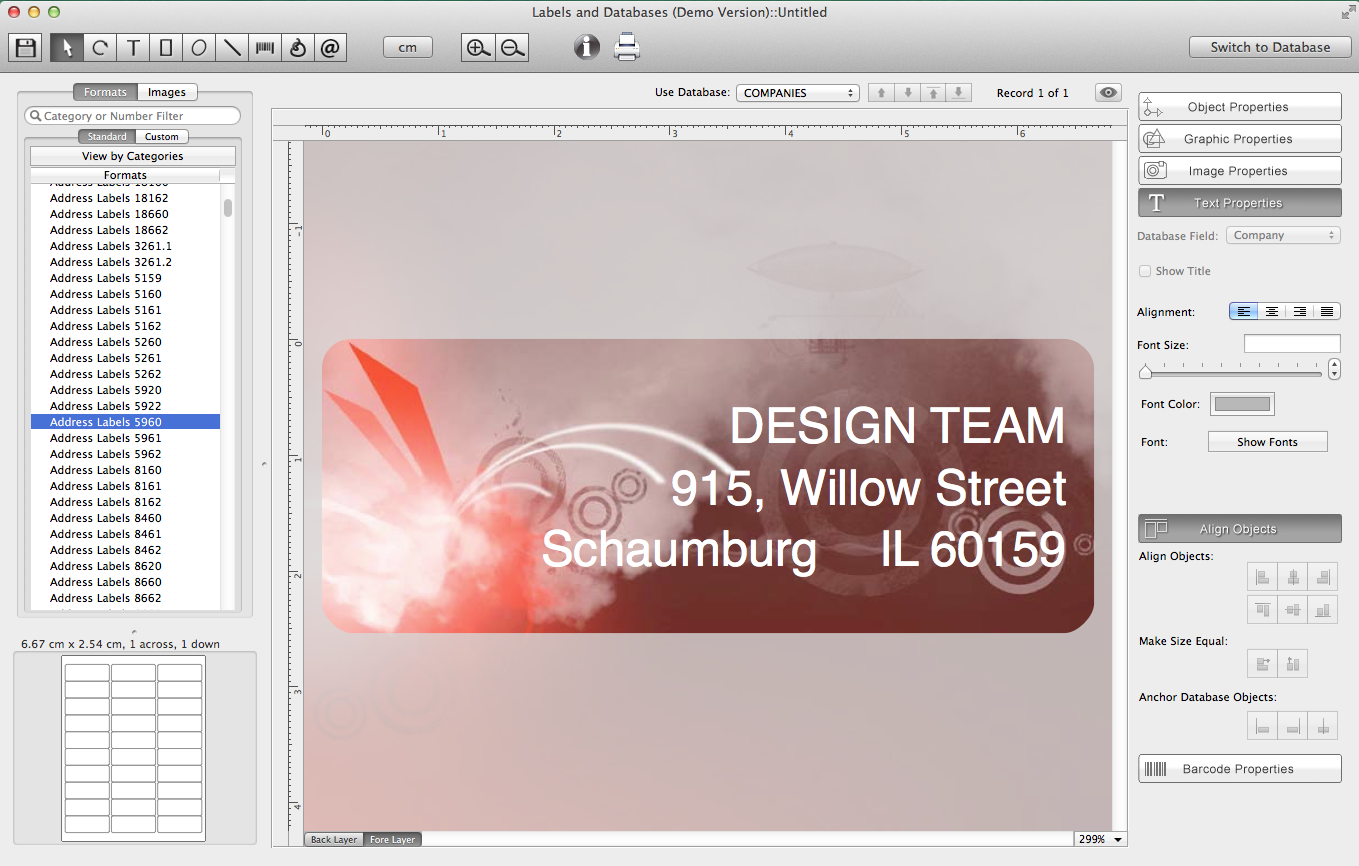
Task: Click the Switch to Database button
Action: pos(1270,47)
